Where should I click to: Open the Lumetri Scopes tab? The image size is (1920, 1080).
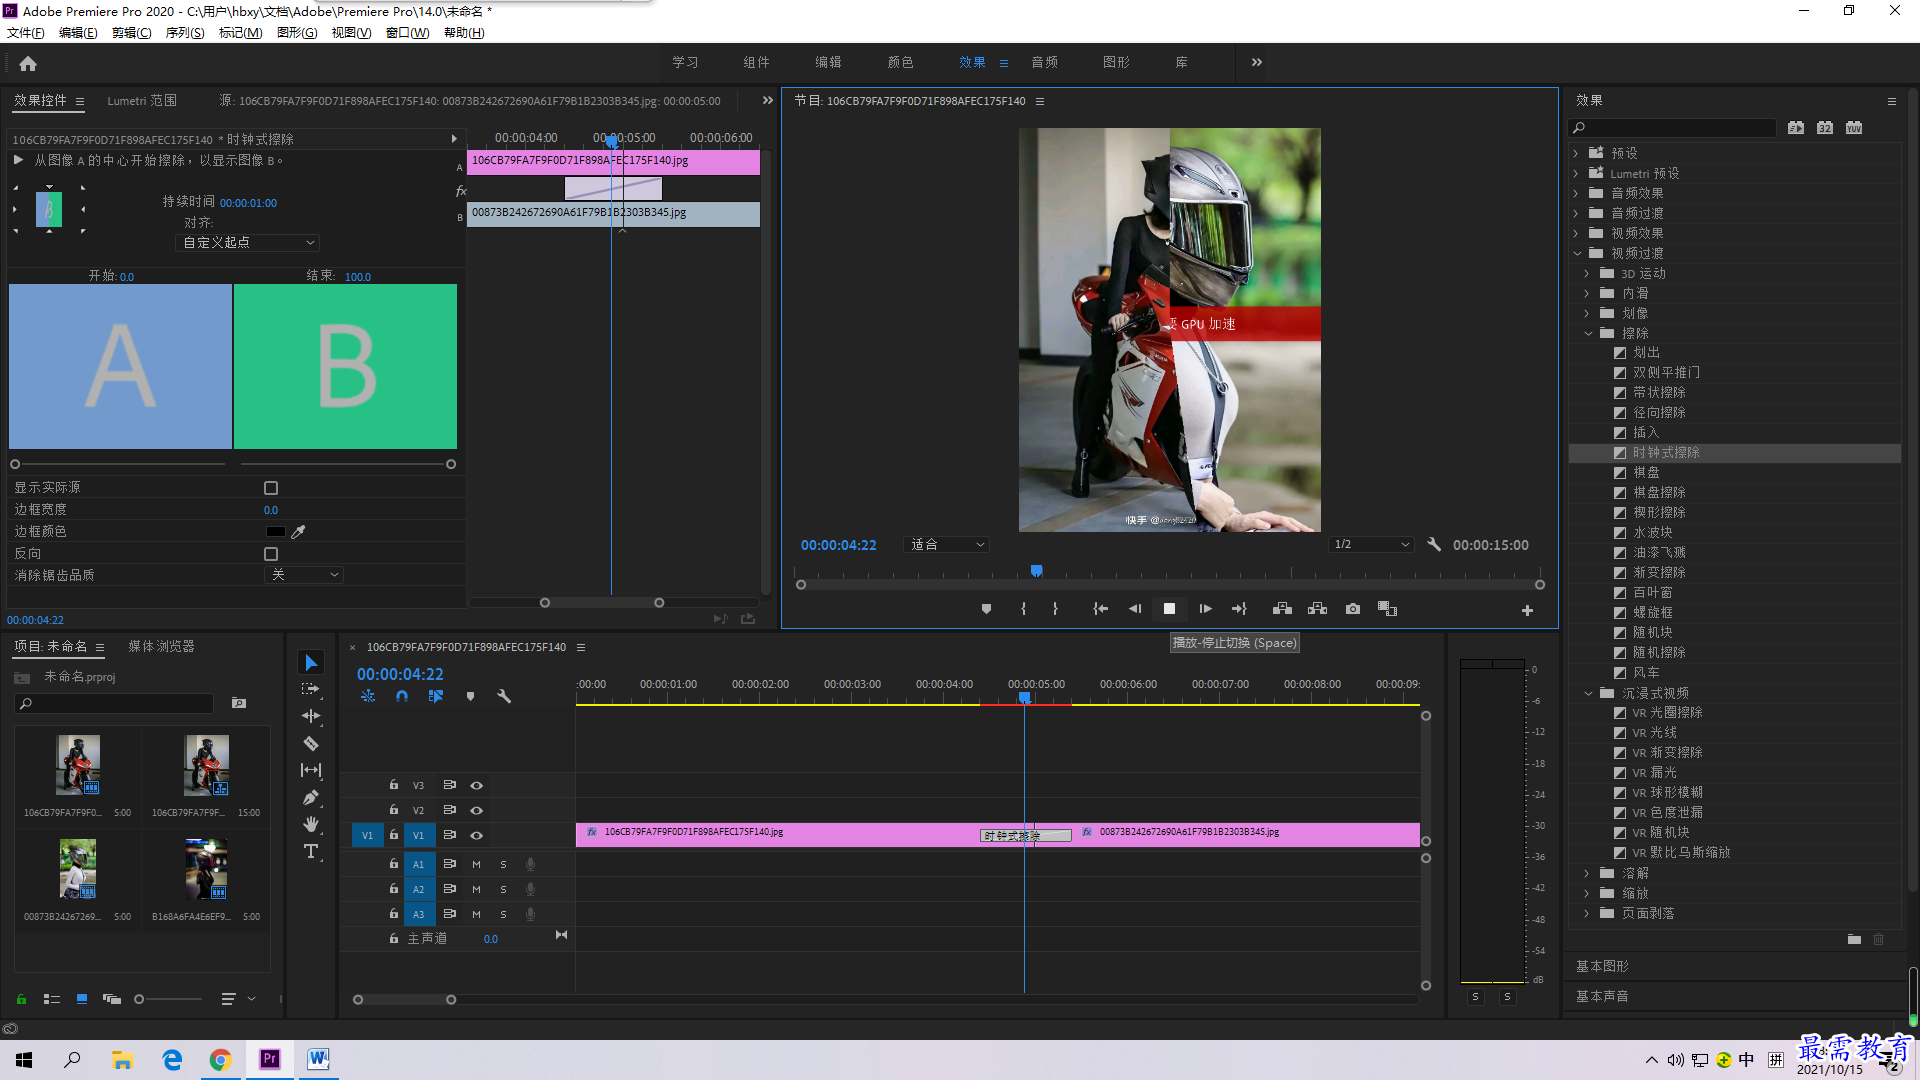[142, 101]
